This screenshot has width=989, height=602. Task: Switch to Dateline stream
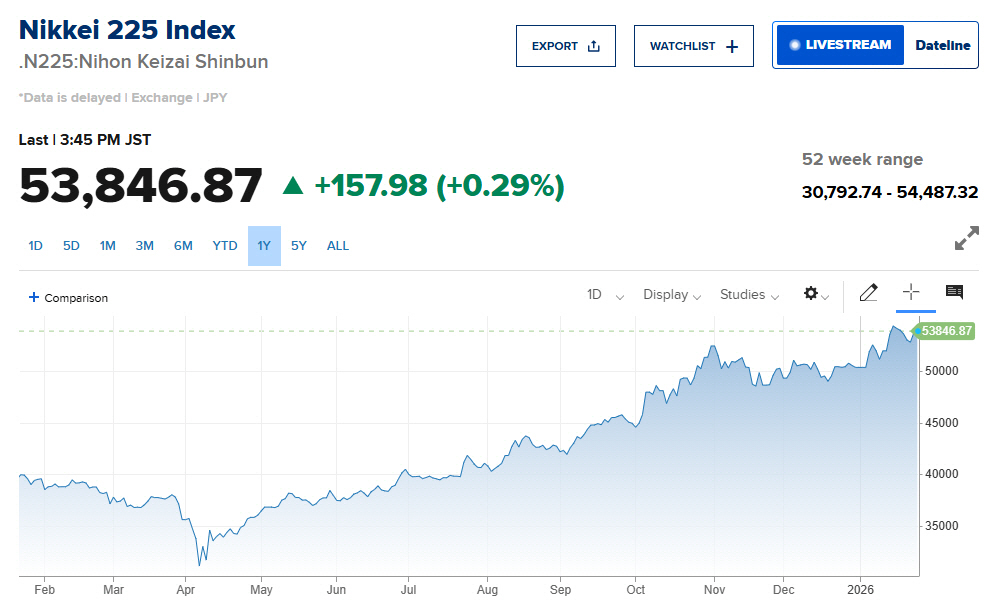pos(942,45)
